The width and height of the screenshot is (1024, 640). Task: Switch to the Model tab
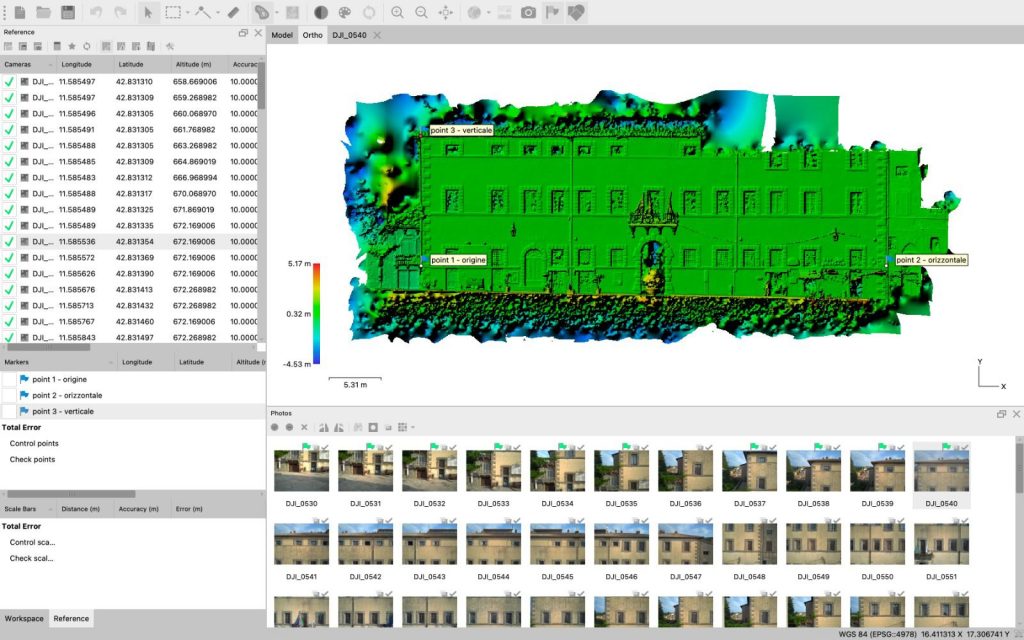coord(282,35)
